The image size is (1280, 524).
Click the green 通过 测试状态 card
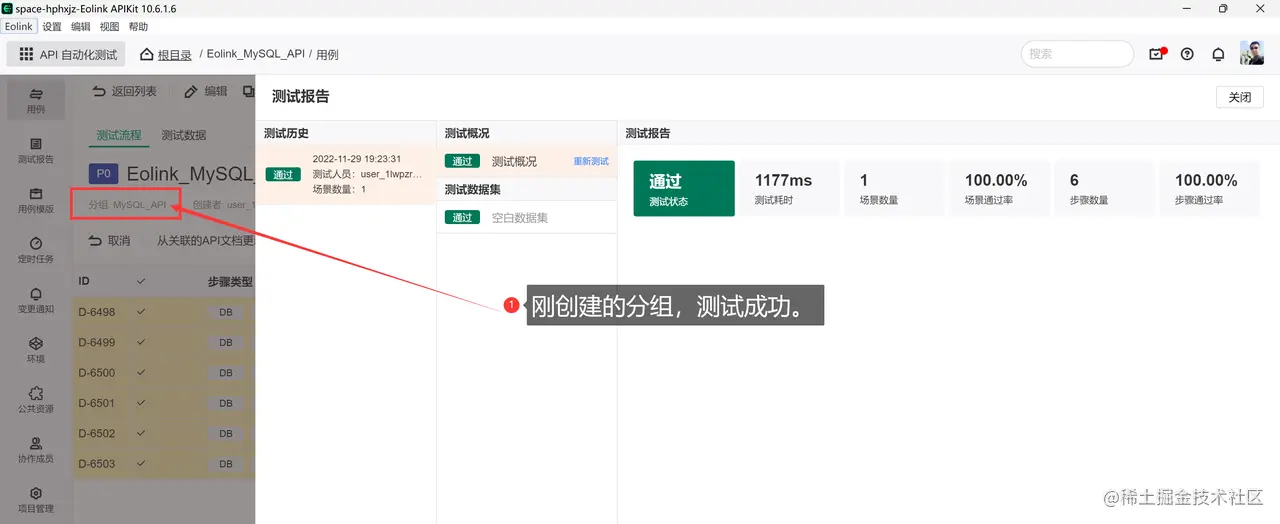click(684, 188)
